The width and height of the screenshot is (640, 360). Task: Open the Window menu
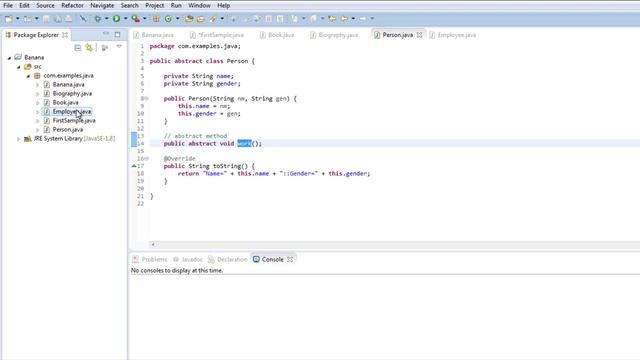[x=199, y=5]
